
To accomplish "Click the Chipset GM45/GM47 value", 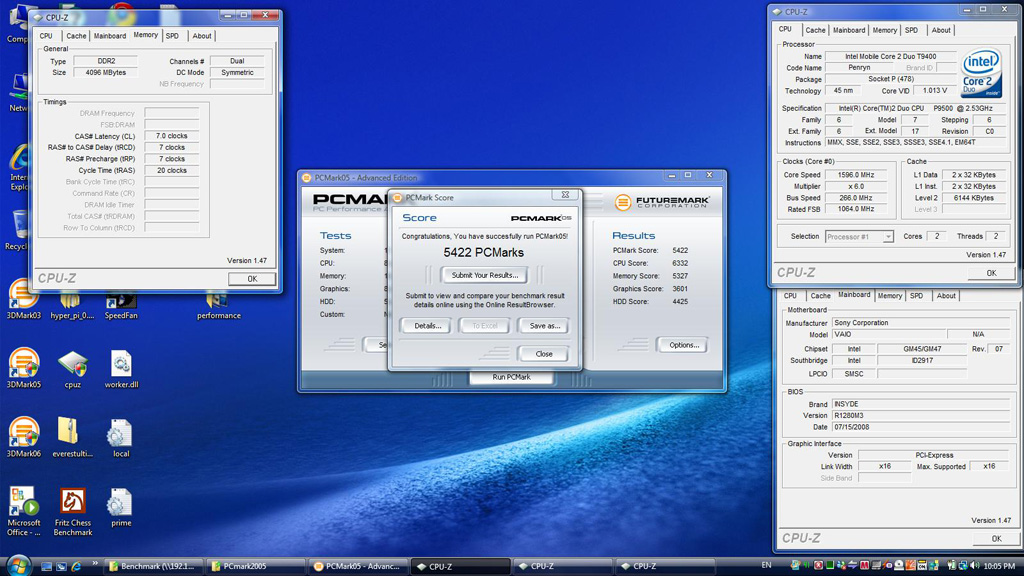I will (921, 349).
